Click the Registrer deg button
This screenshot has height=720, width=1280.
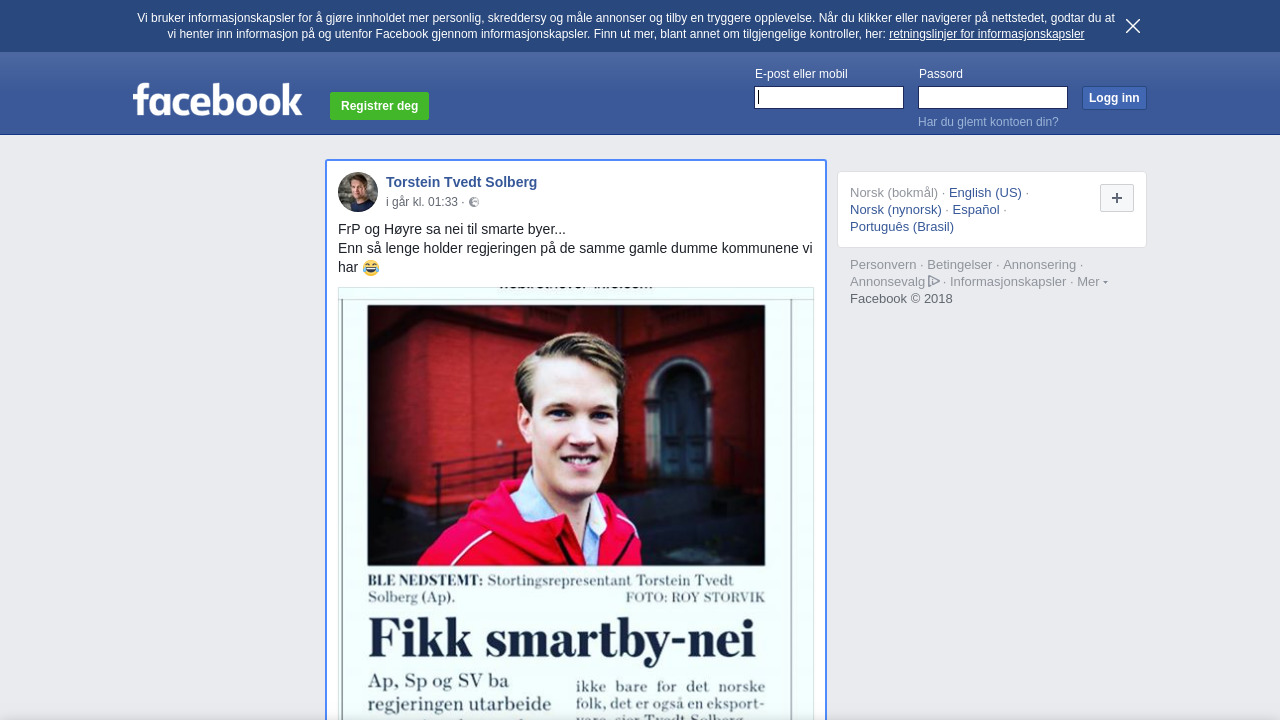379,106
